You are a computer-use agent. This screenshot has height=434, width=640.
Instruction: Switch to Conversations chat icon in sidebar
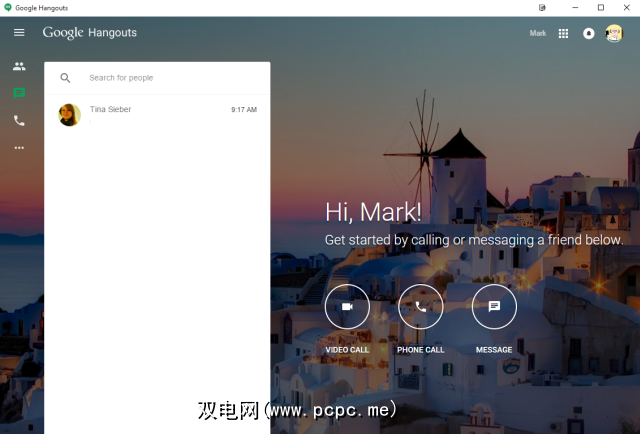coord(19,93)
